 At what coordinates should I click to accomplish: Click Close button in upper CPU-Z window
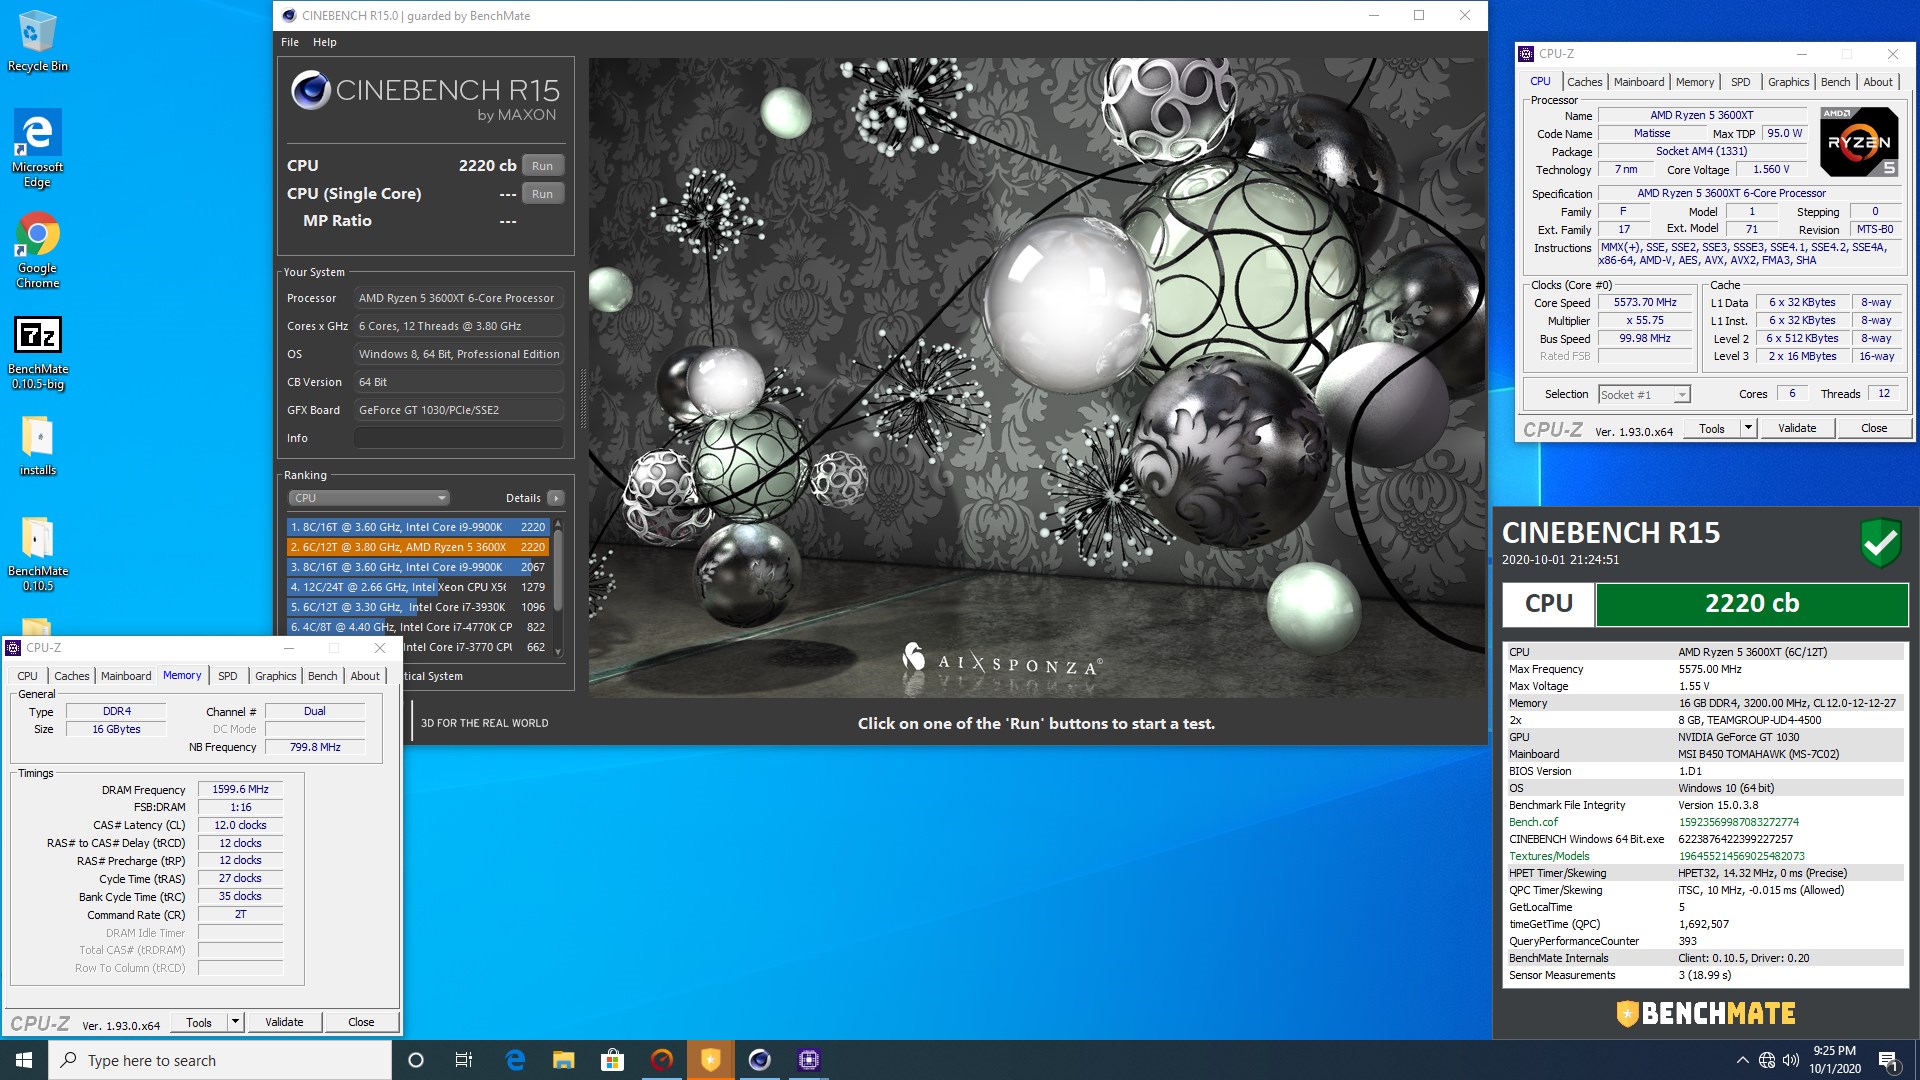(1874, 428)
